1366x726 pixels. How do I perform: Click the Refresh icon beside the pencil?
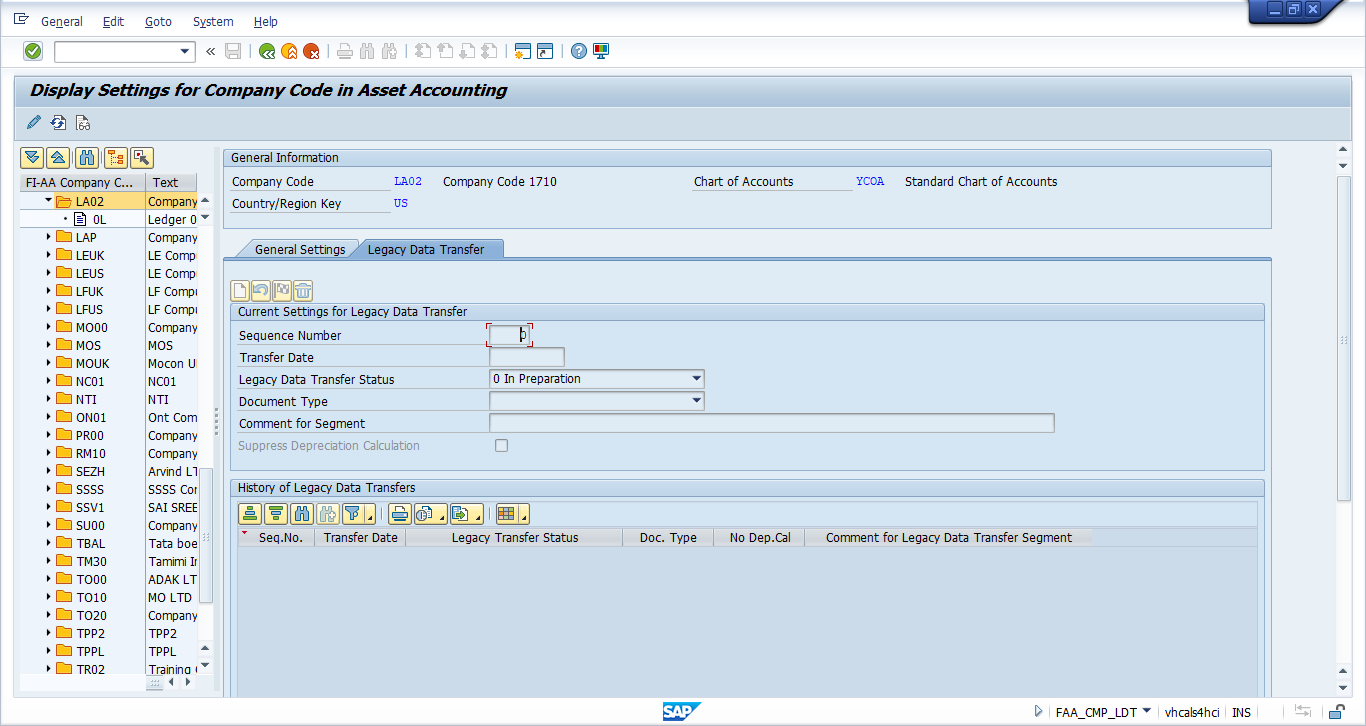coord(58,123)
